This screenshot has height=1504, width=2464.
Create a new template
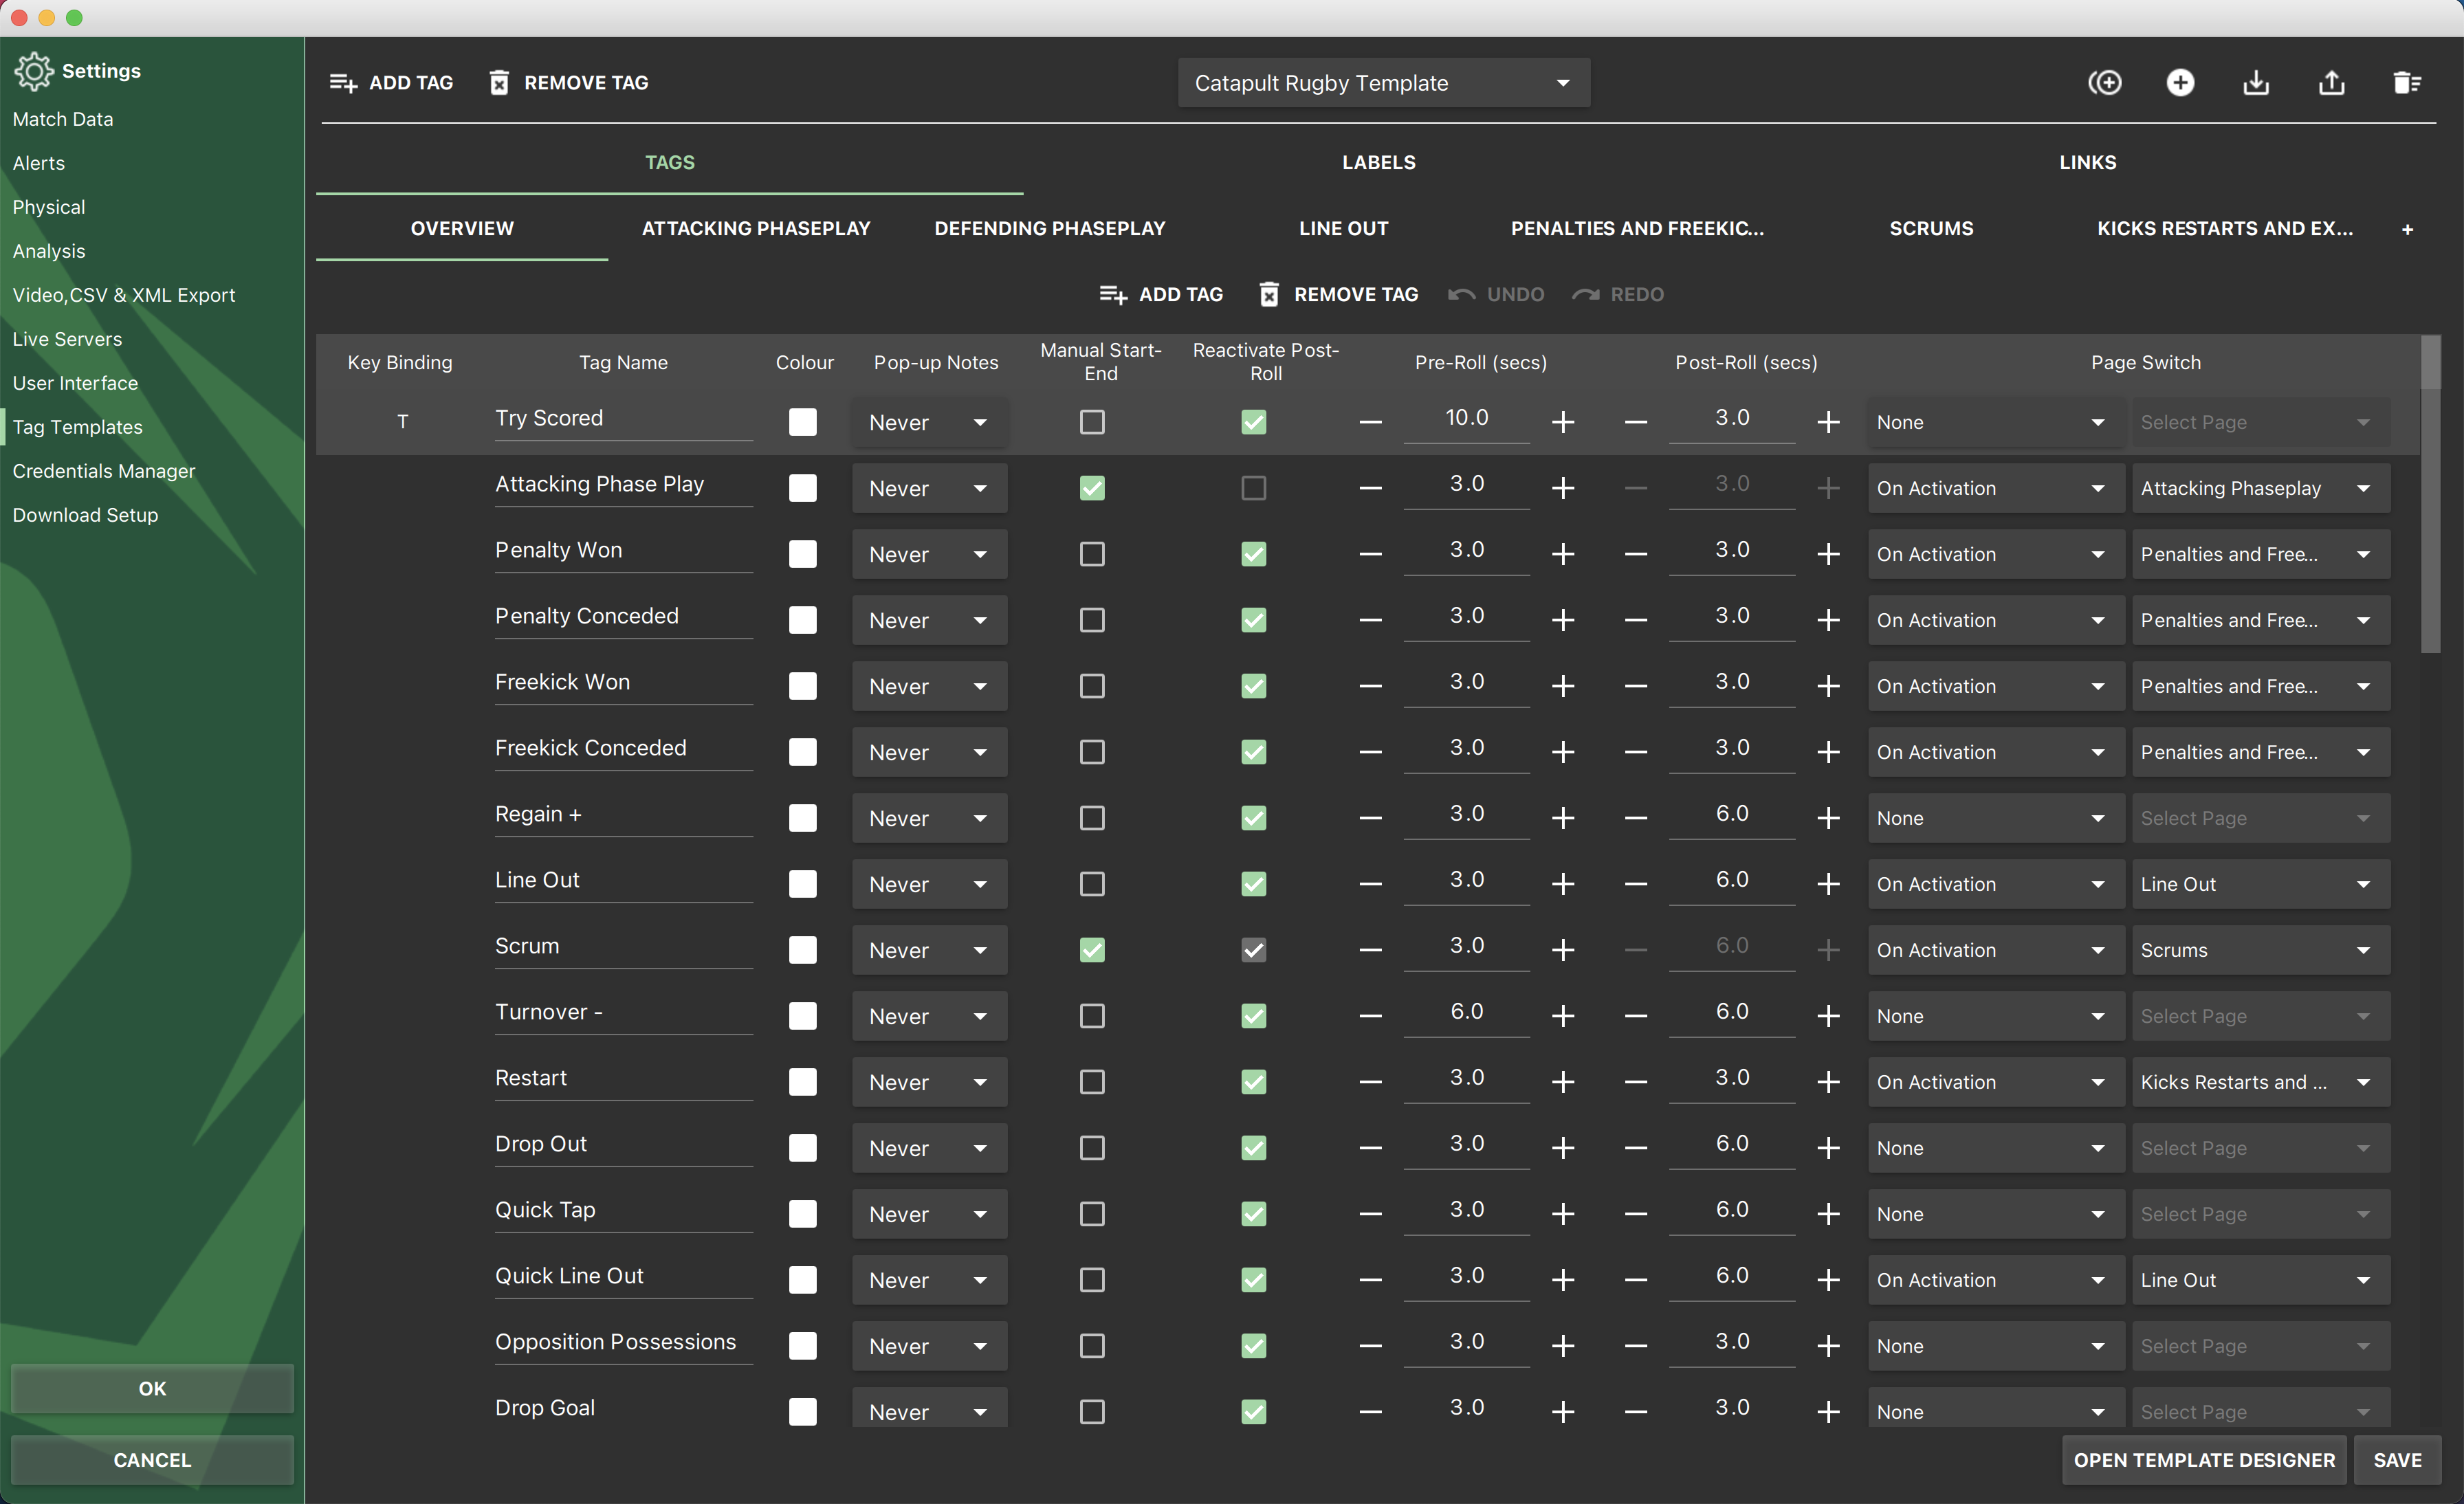point(2181,82)
